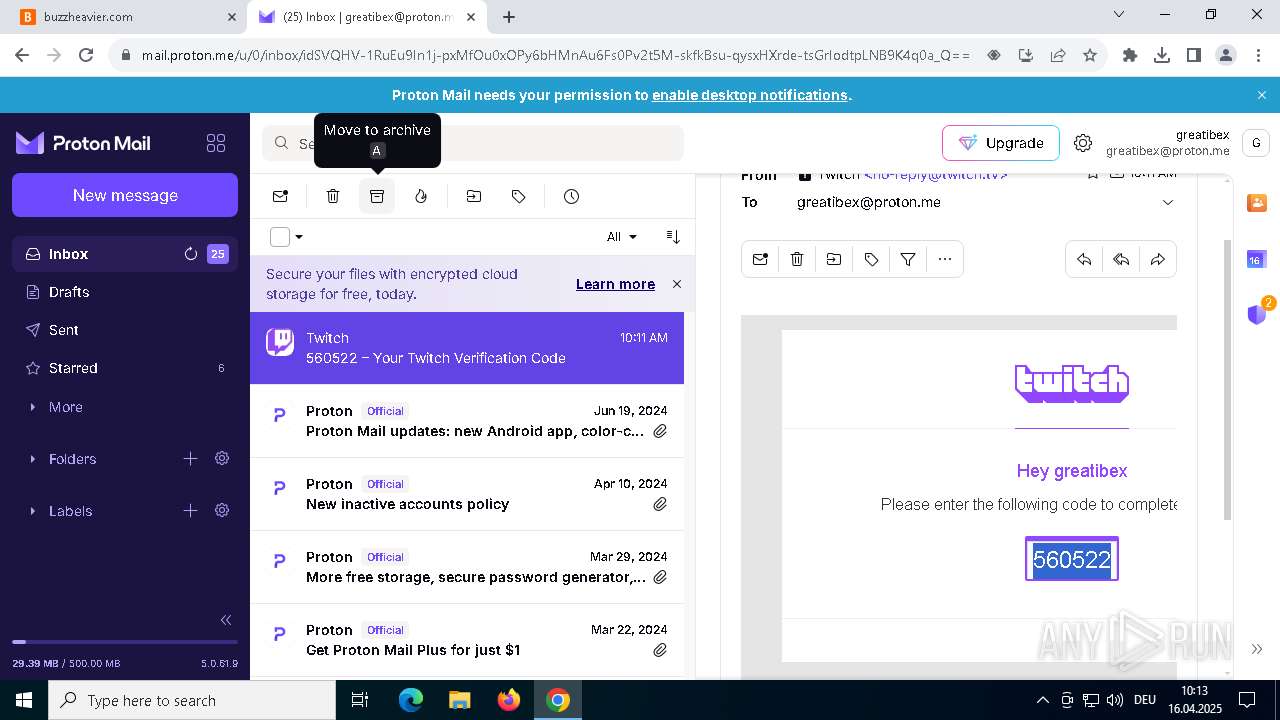
Task: Open the Inbox folder
Action: 125,254
